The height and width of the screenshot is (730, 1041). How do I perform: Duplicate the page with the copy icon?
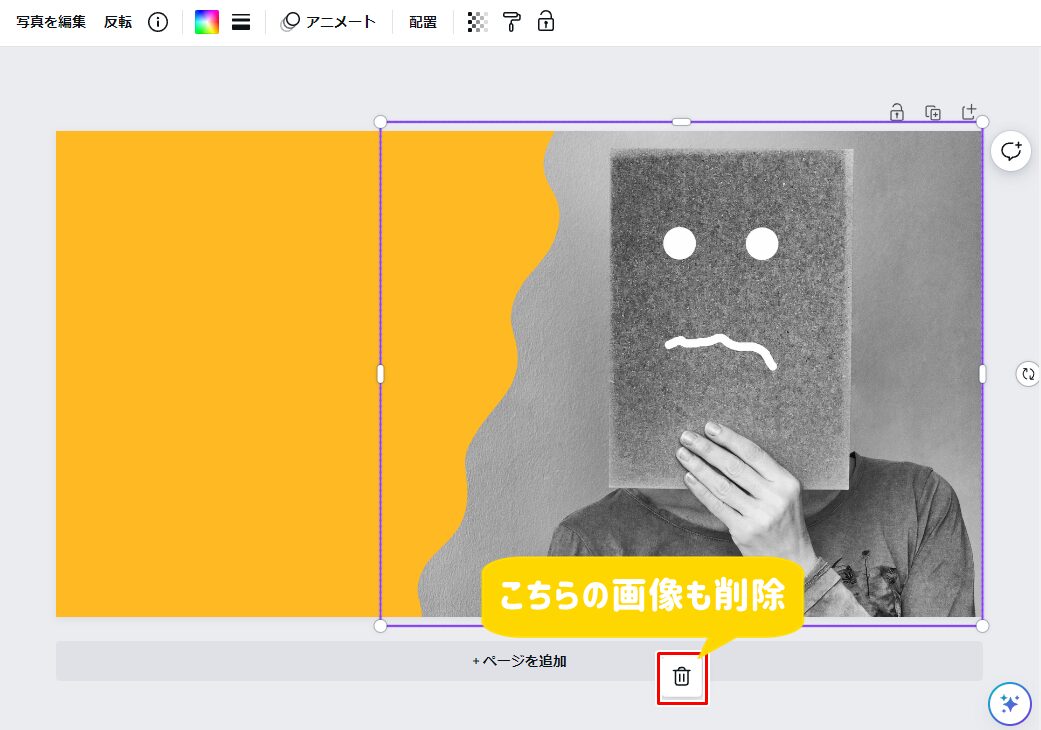[x=933, y=112]
